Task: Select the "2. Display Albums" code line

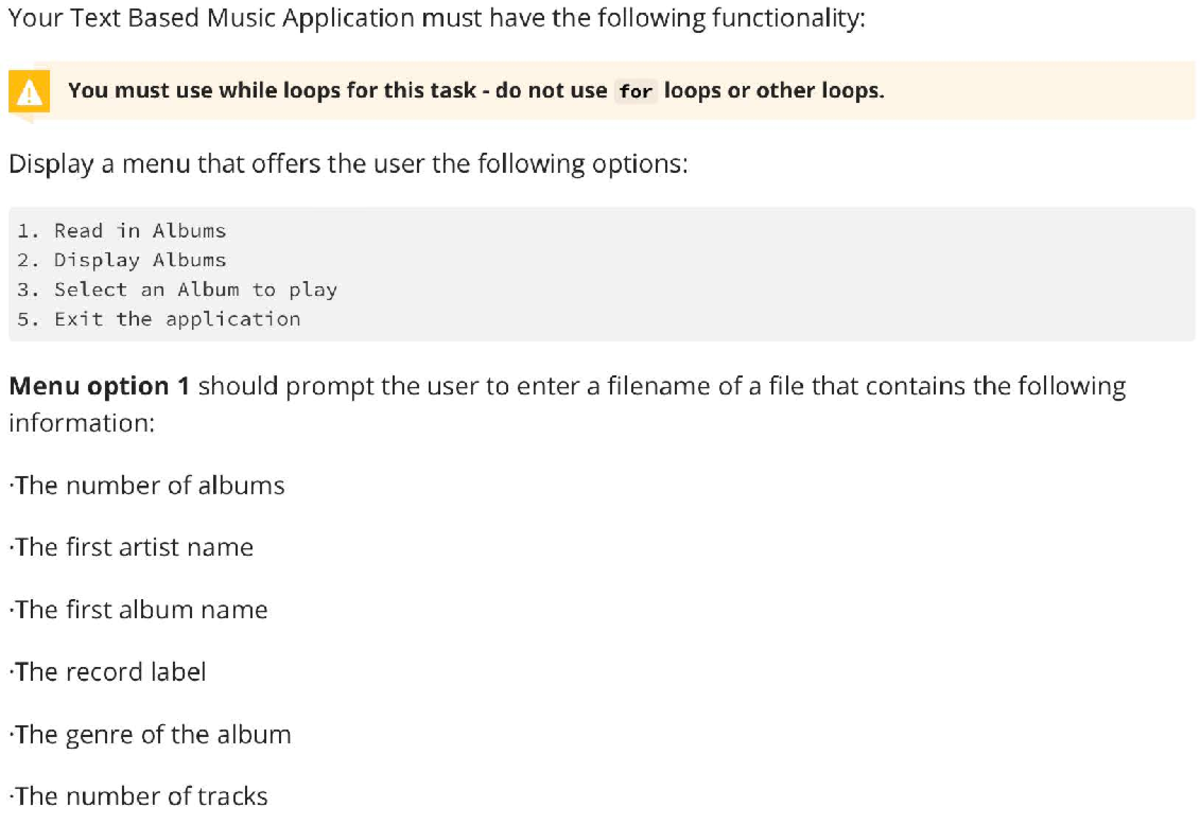Action: (122, 260)
